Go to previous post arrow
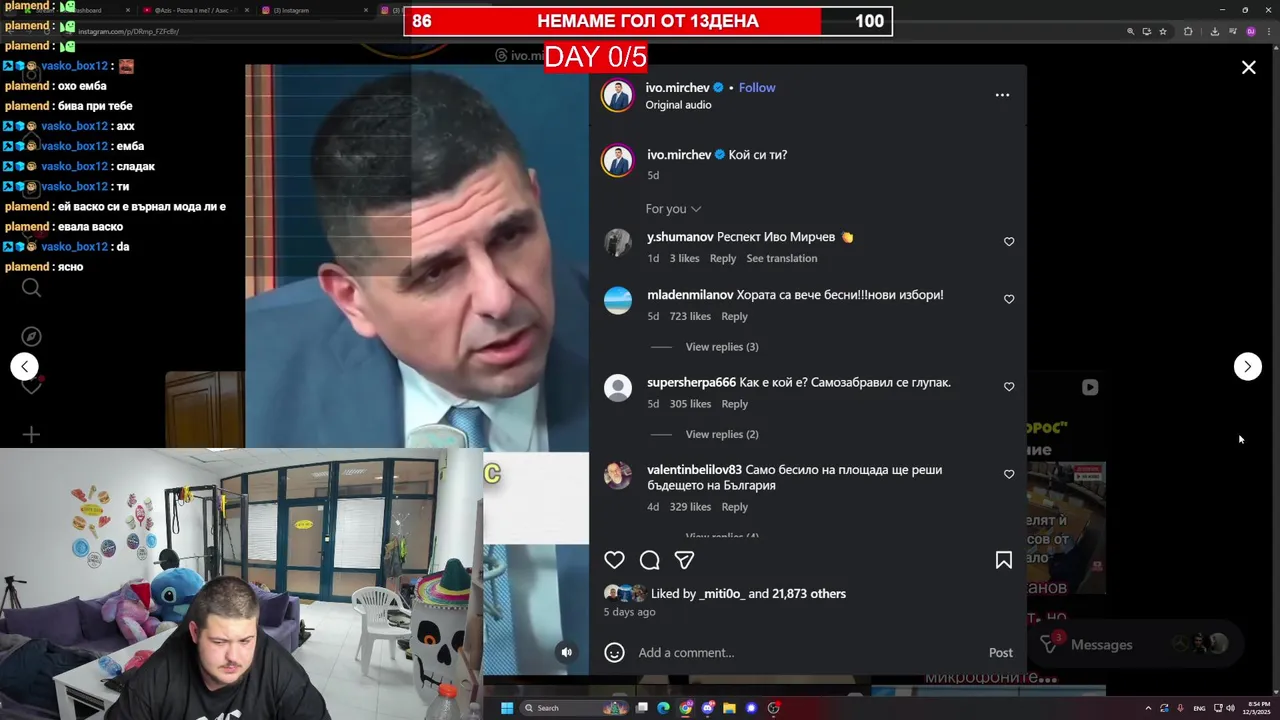Viewport: 1280px width, 720px height. tap(24, 366)
